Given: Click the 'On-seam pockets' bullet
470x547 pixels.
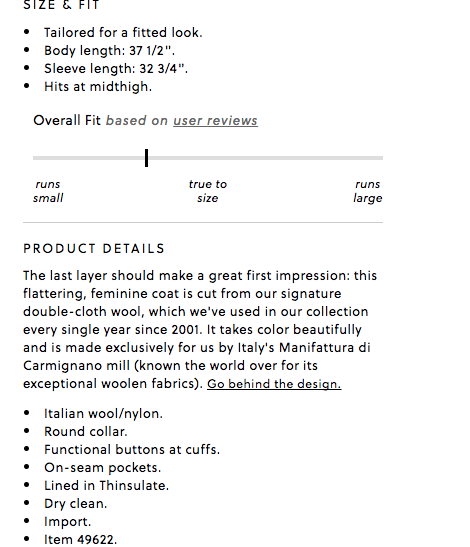Looking at the screenshot, I should point(103,468).
